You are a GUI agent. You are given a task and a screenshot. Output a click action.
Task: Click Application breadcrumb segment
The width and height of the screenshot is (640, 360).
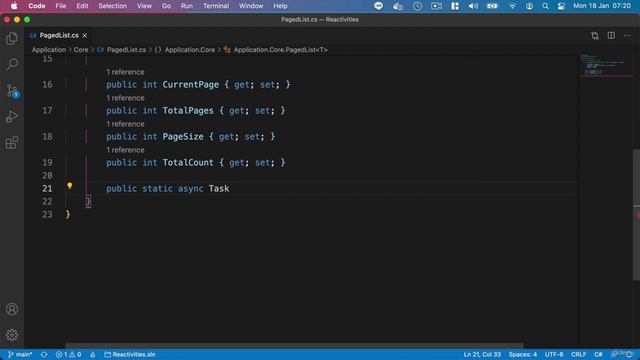point(49,50)
